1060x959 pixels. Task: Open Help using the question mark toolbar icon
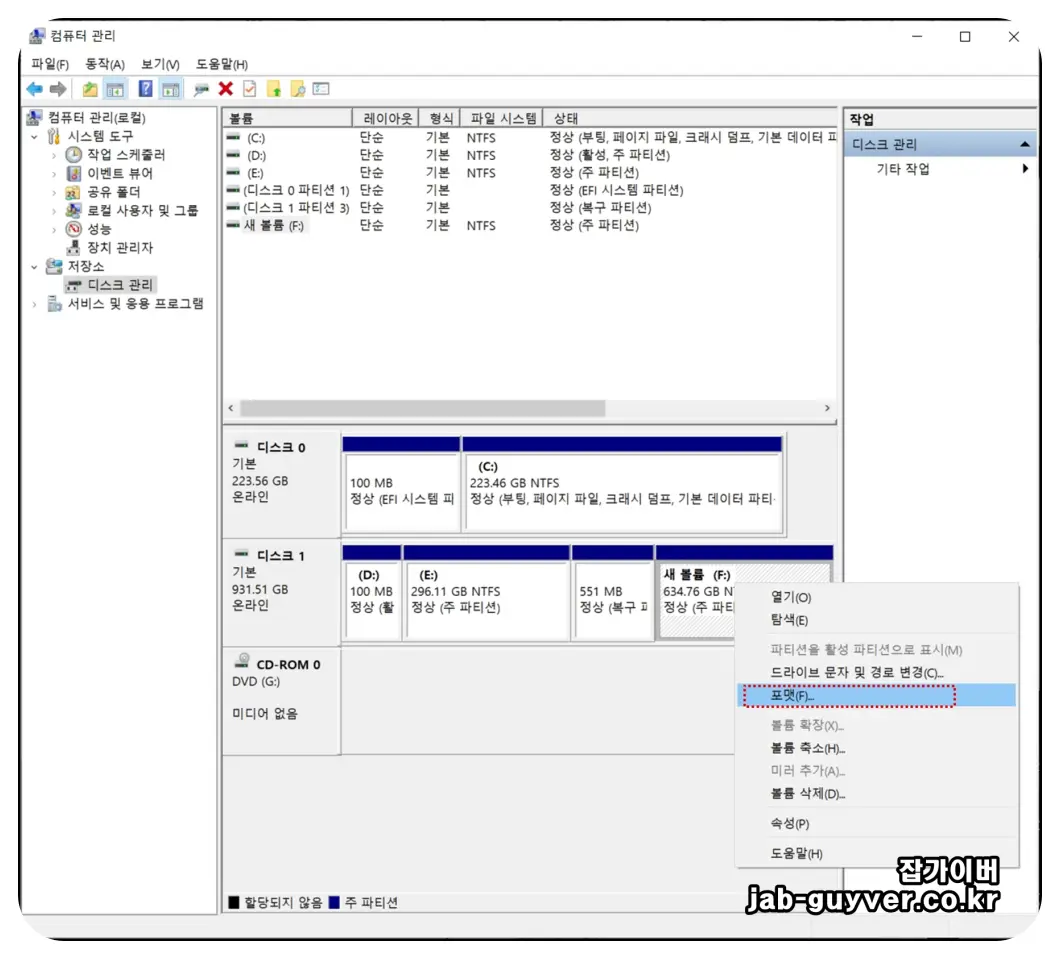pyautogui.click(x=147, y=88)
